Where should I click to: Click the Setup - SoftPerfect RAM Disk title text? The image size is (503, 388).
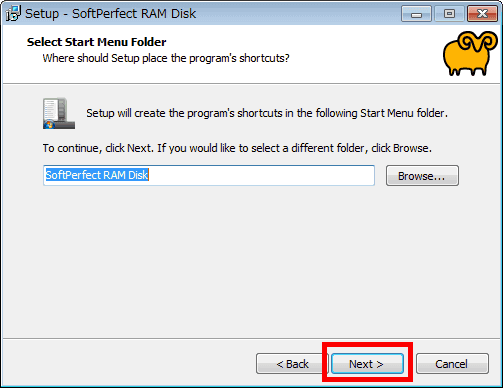[110, 14]
